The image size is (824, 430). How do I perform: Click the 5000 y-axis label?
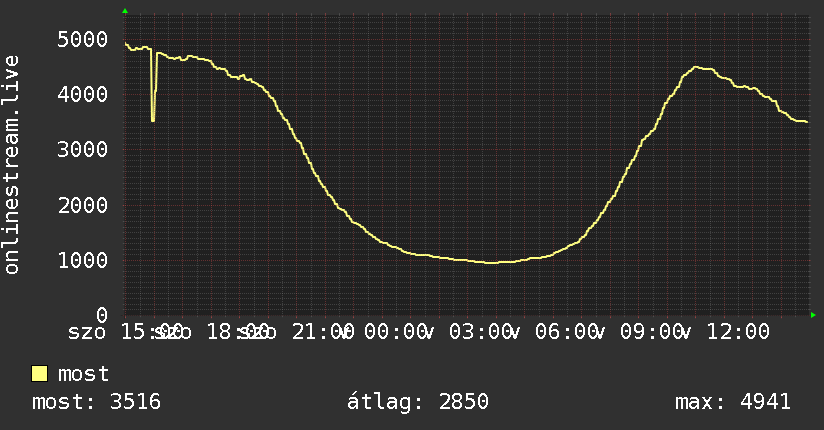point(83,39)
